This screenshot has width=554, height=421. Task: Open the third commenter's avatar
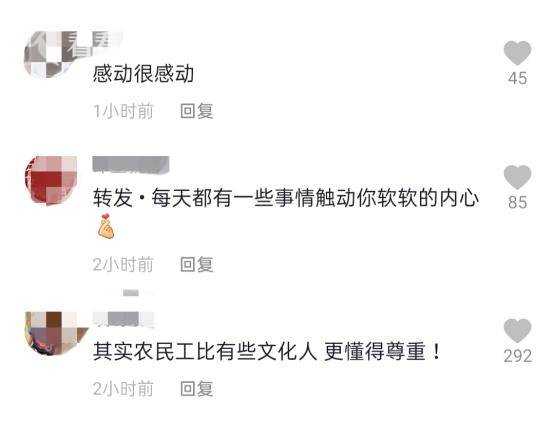click(x=54, y=332)
